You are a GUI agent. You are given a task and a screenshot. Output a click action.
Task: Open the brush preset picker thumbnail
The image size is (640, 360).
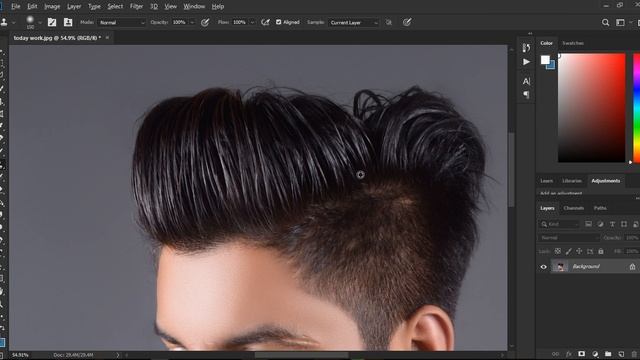[30, 22]
